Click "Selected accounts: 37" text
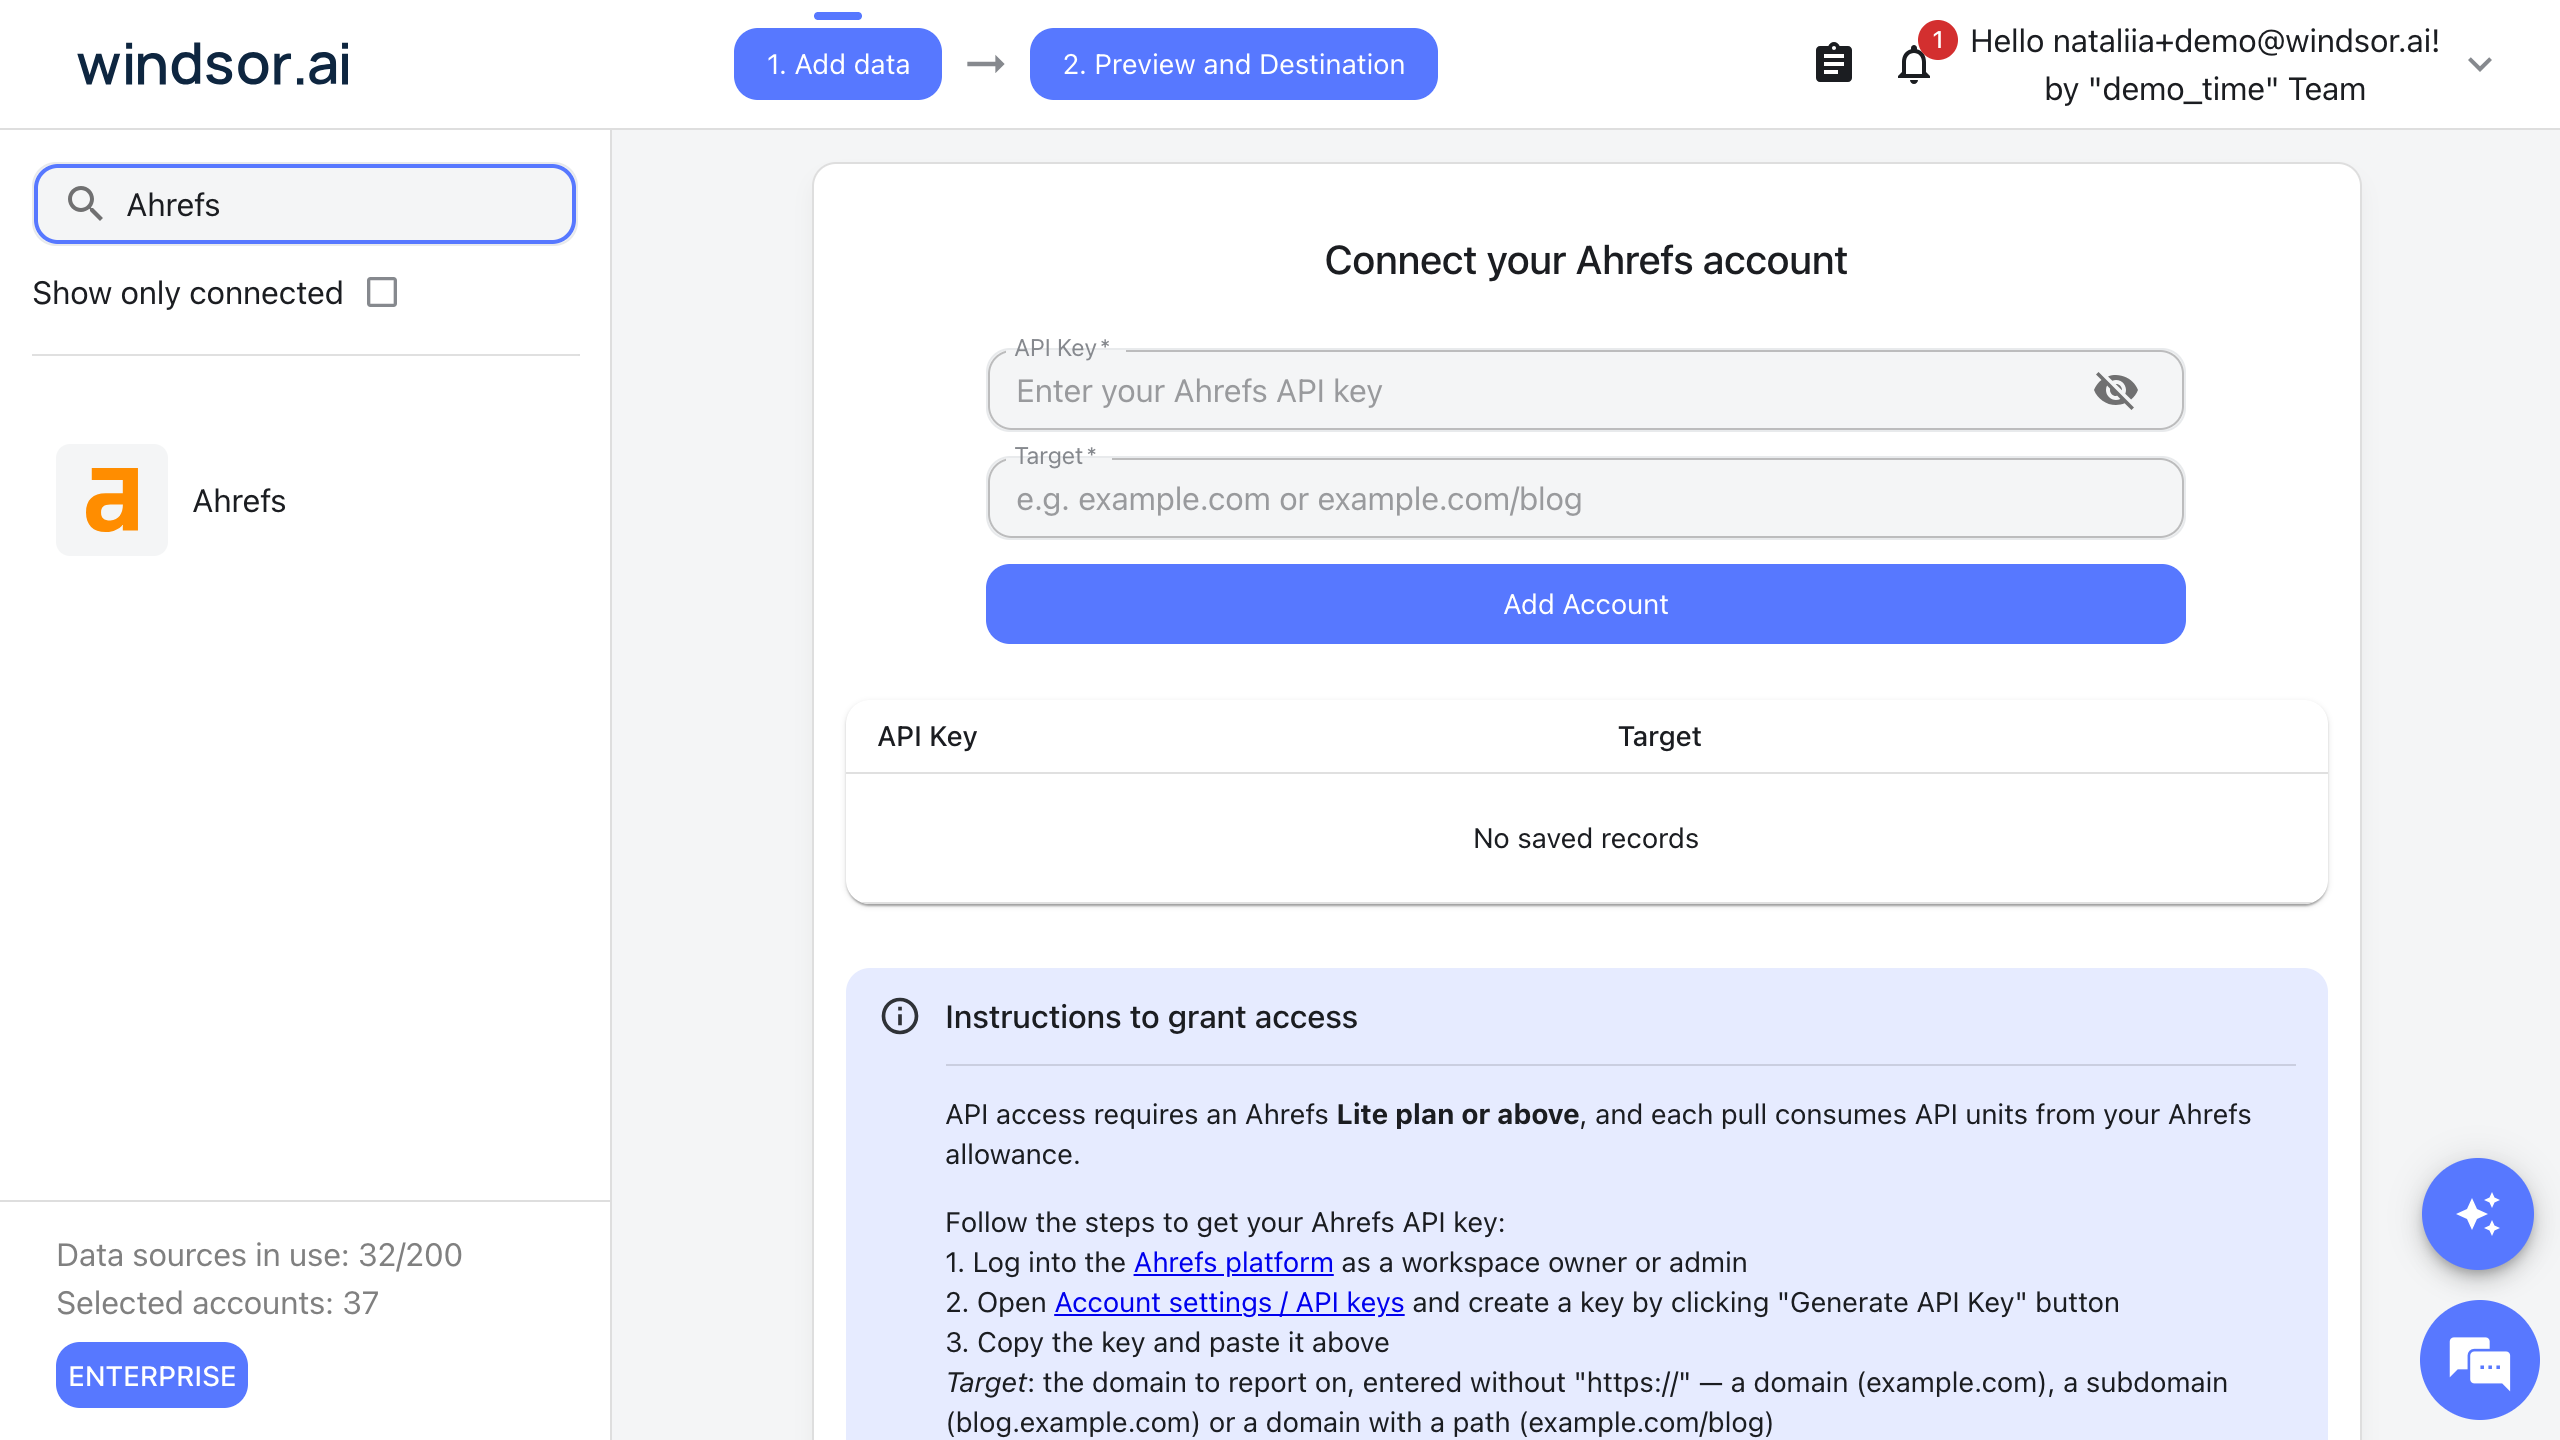Image resolution: width=2560 pixels, height=1440 pixels. [218, 1302]
